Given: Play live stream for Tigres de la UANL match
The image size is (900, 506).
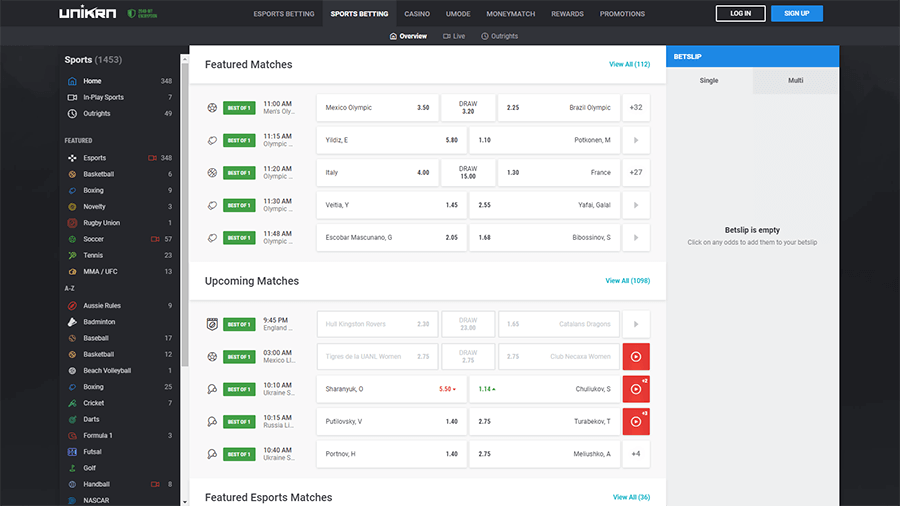Looking at the screenshot, I should [636, 357].
